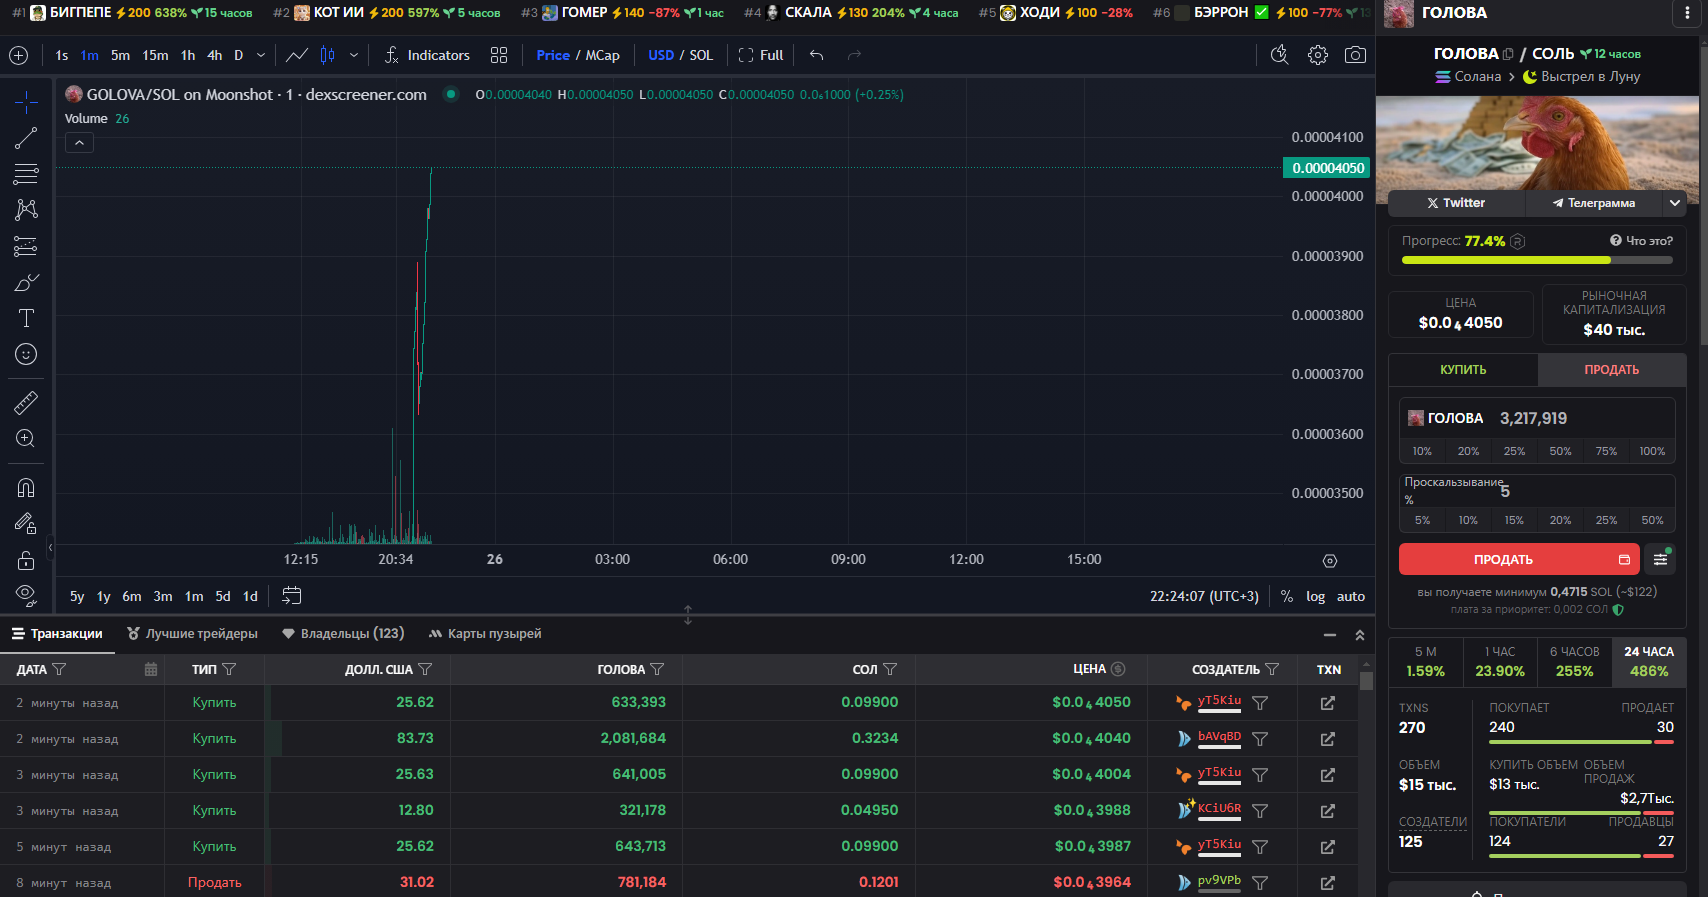Switch to the Лучшие трейдеры tab
Screen dimensions: 1708x897
pos(192,634)
